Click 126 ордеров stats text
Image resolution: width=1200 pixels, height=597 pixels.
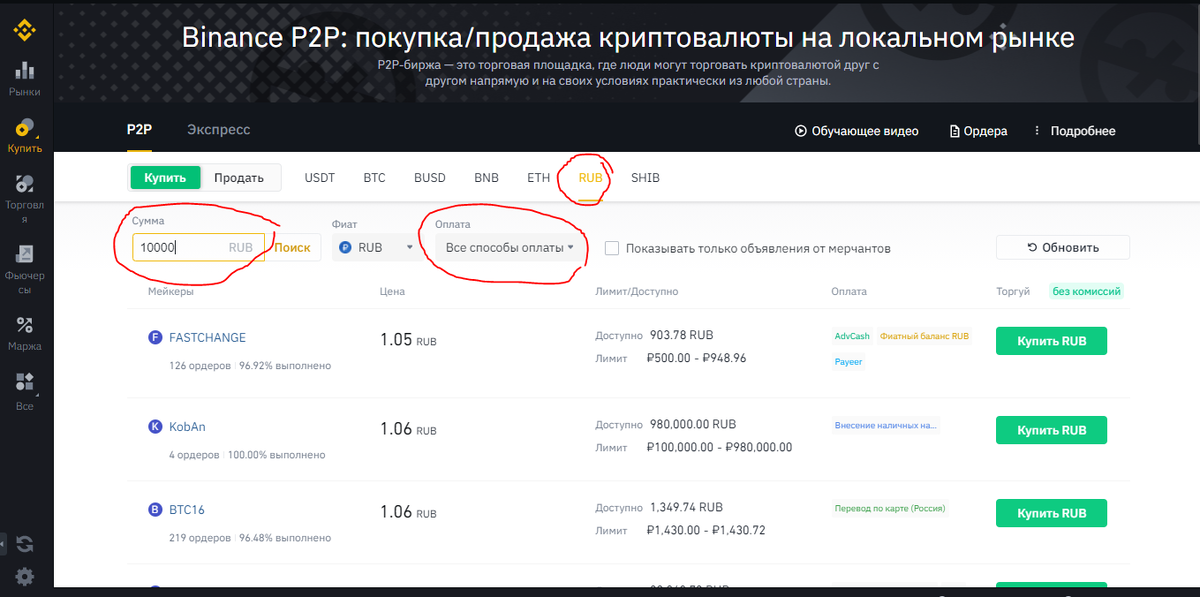(201, 365)
